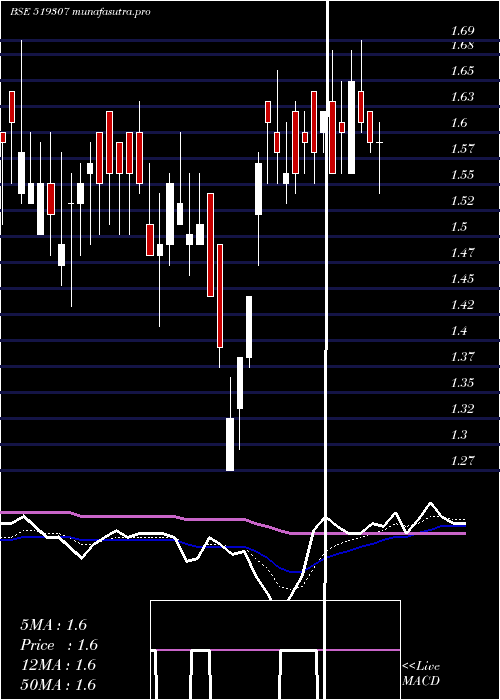Click the 1.4 price axis label
Viewport: 500px width, 700px height.
pyautogui.click(x=458, y=331)
